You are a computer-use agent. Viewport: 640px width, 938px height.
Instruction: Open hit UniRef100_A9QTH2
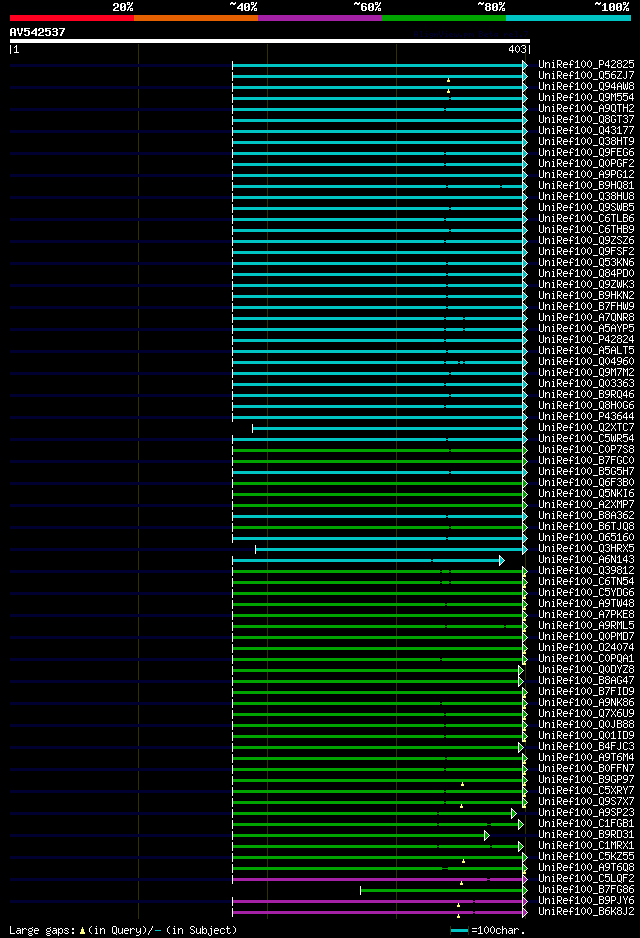pyautogui.click(x=586, y=109)
